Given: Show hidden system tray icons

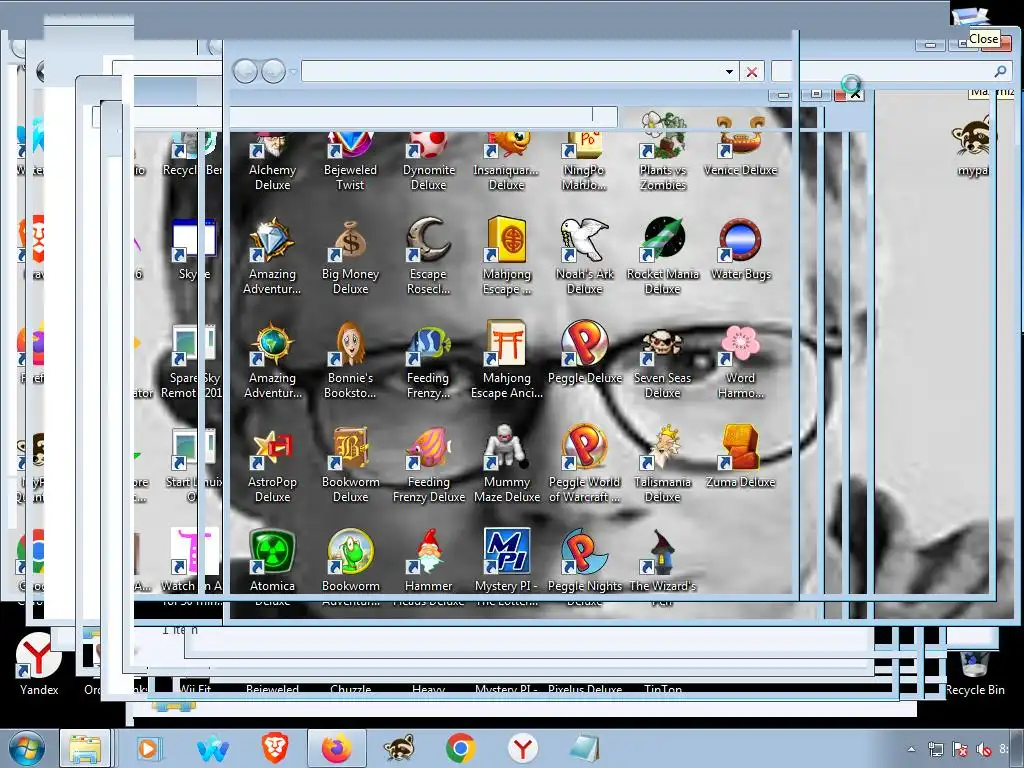Looking at the screenshot, I should click(x=911, y=750).
